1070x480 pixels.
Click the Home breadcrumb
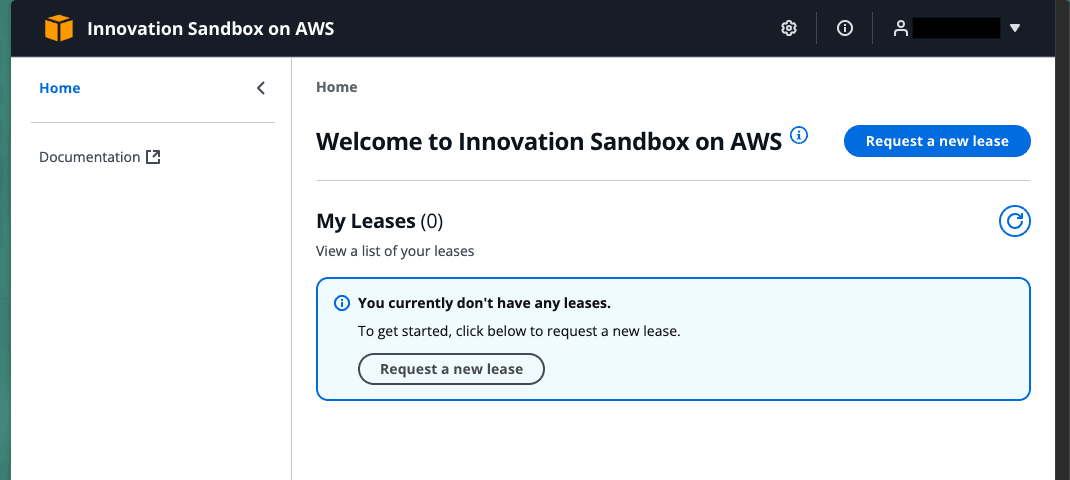pyautogui.click(x=337, y=87)
